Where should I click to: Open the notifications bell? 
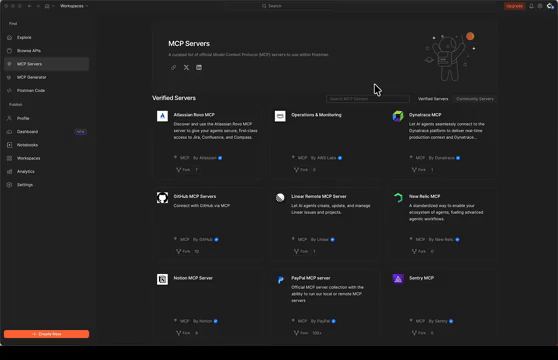pos(531,6)
